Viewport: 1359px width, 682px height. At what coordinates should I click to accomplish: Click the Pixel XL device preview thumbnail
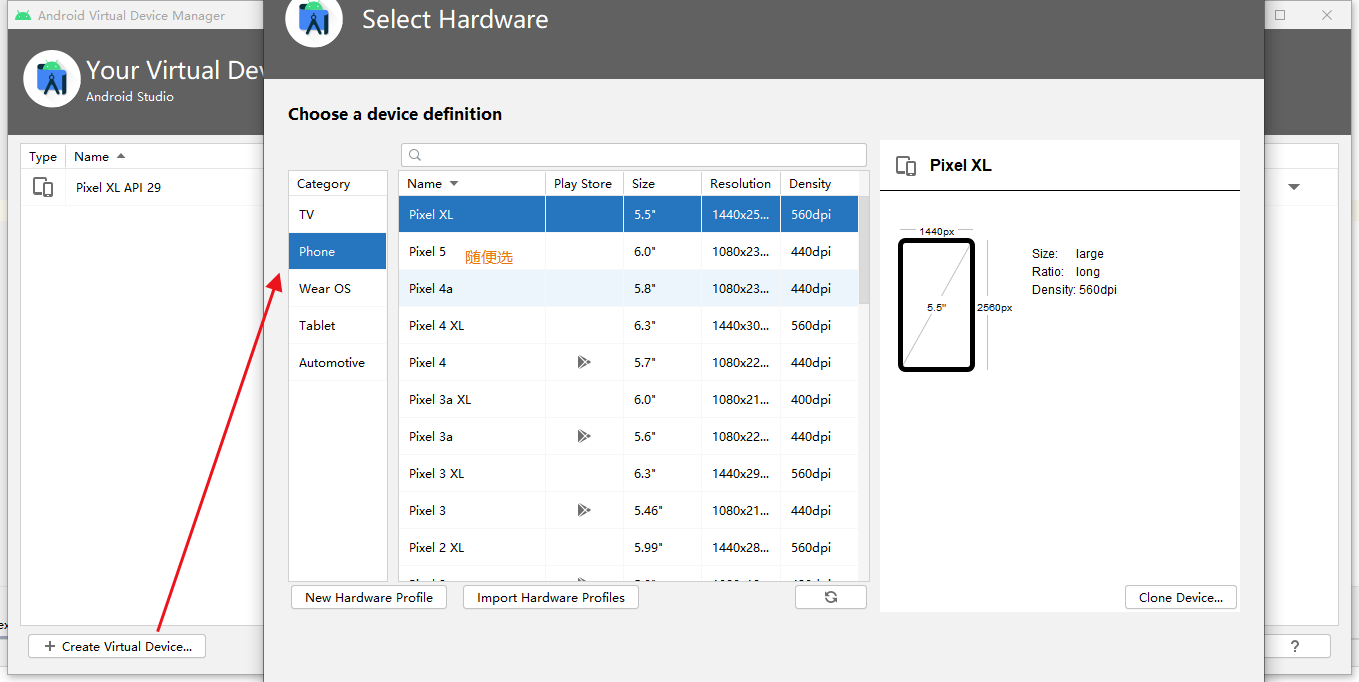[x=936, y=305]
